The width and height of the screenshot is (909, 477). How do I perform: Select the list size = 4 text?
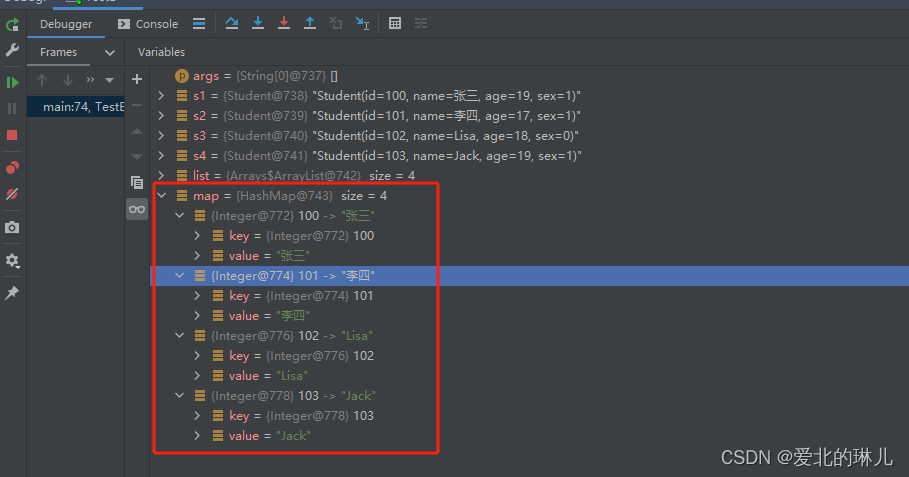click(x=392, y=176)
